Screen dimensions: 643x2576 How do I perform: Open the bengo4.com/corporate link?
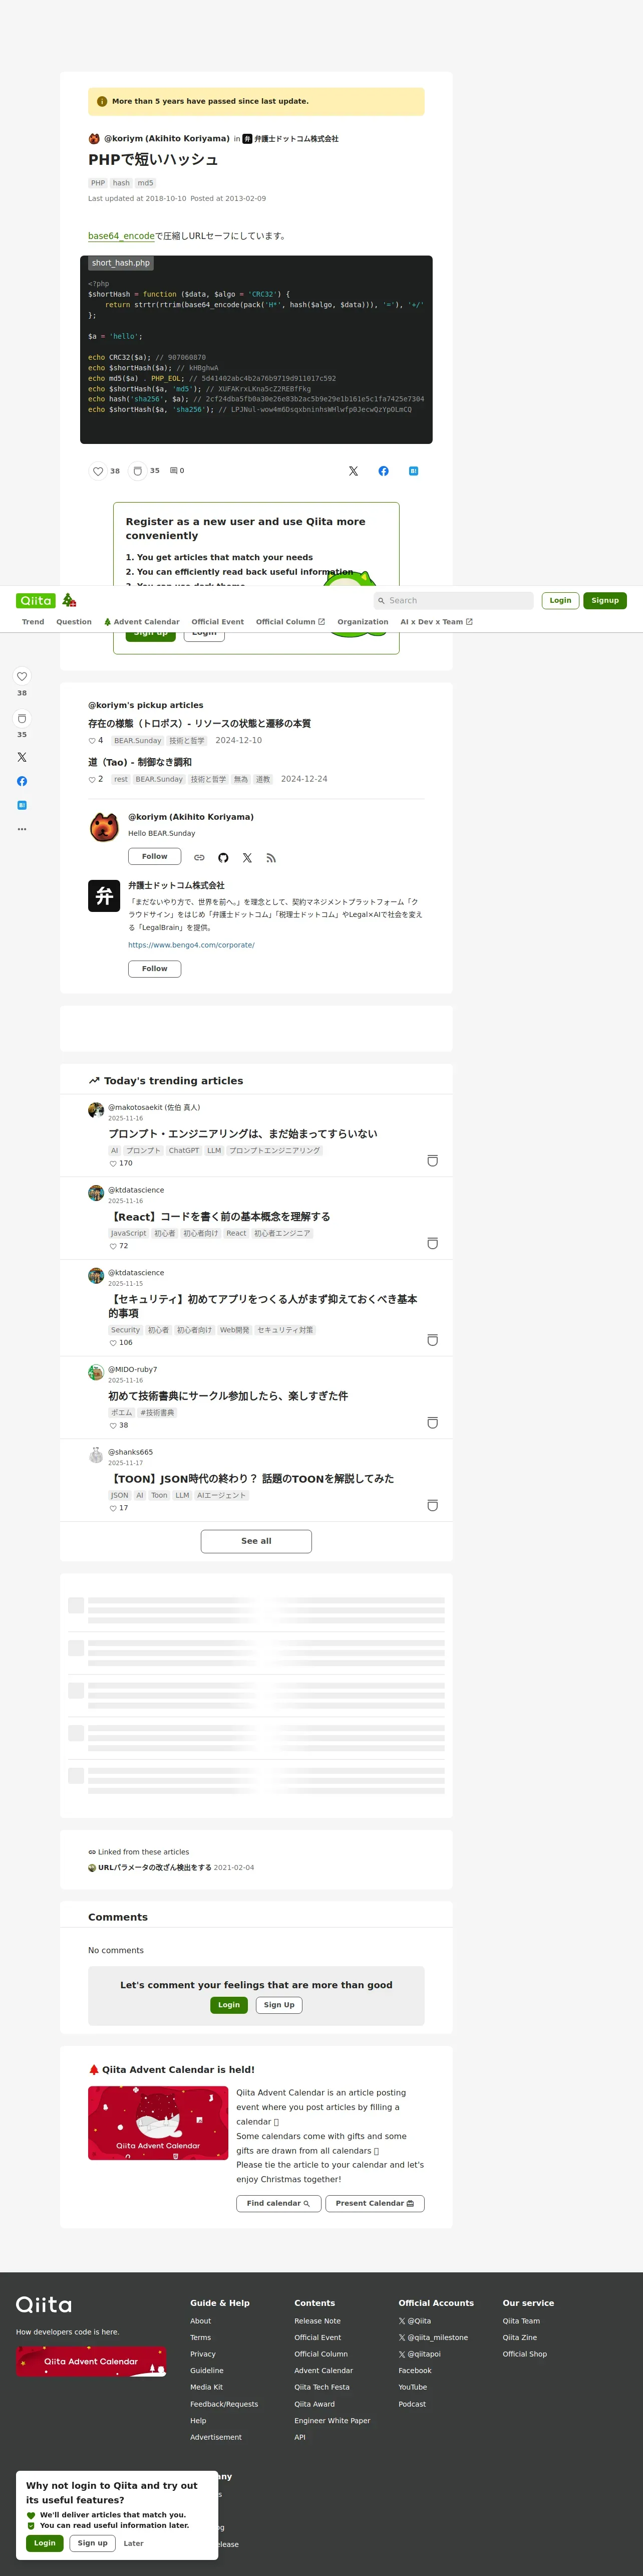[191, 945]
